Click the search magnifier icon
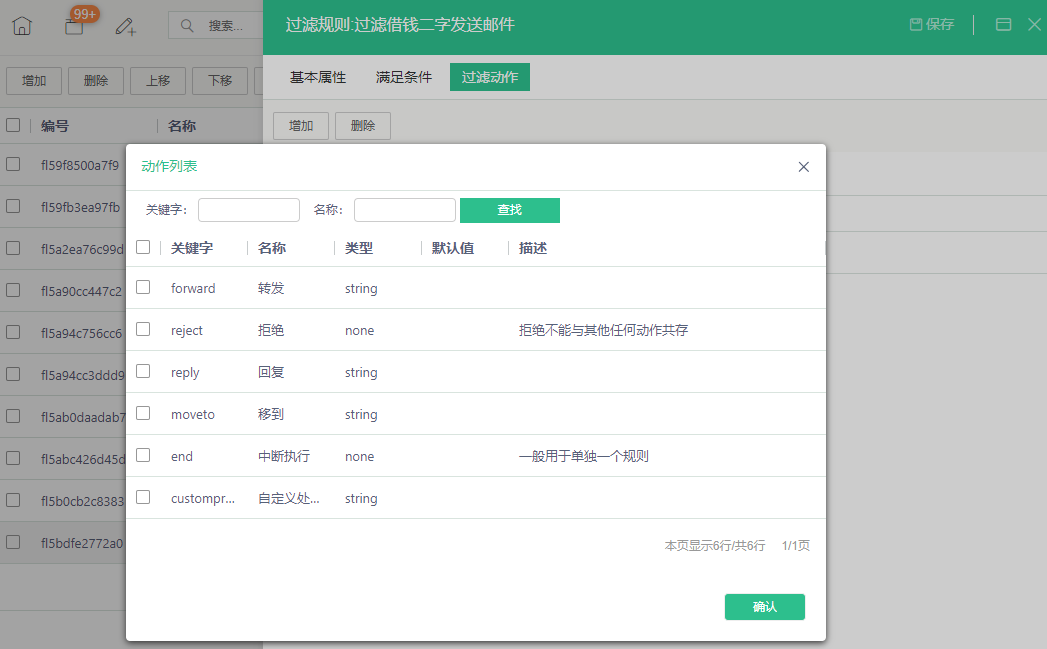This screenshot has width=1047, height=649. (187, 25)
